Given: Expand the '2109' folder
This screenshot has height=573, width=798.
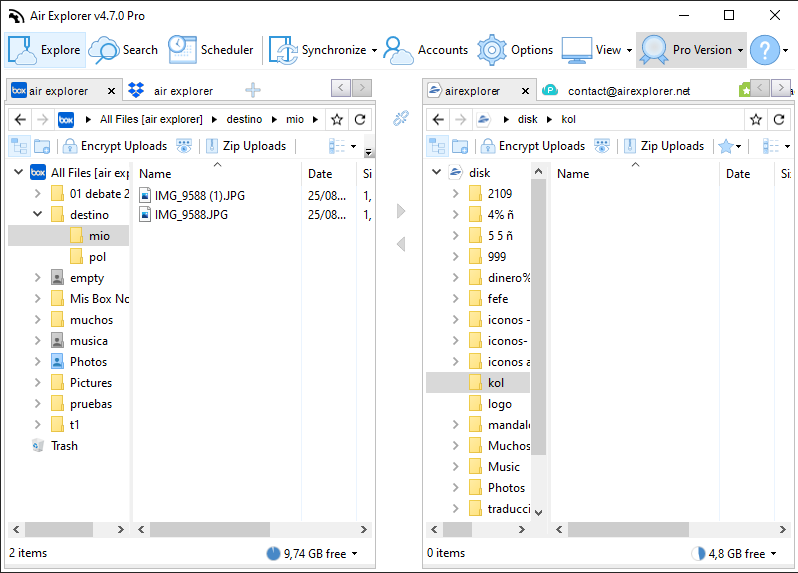Looking at the screenshot, I should [x=455, y=194].
